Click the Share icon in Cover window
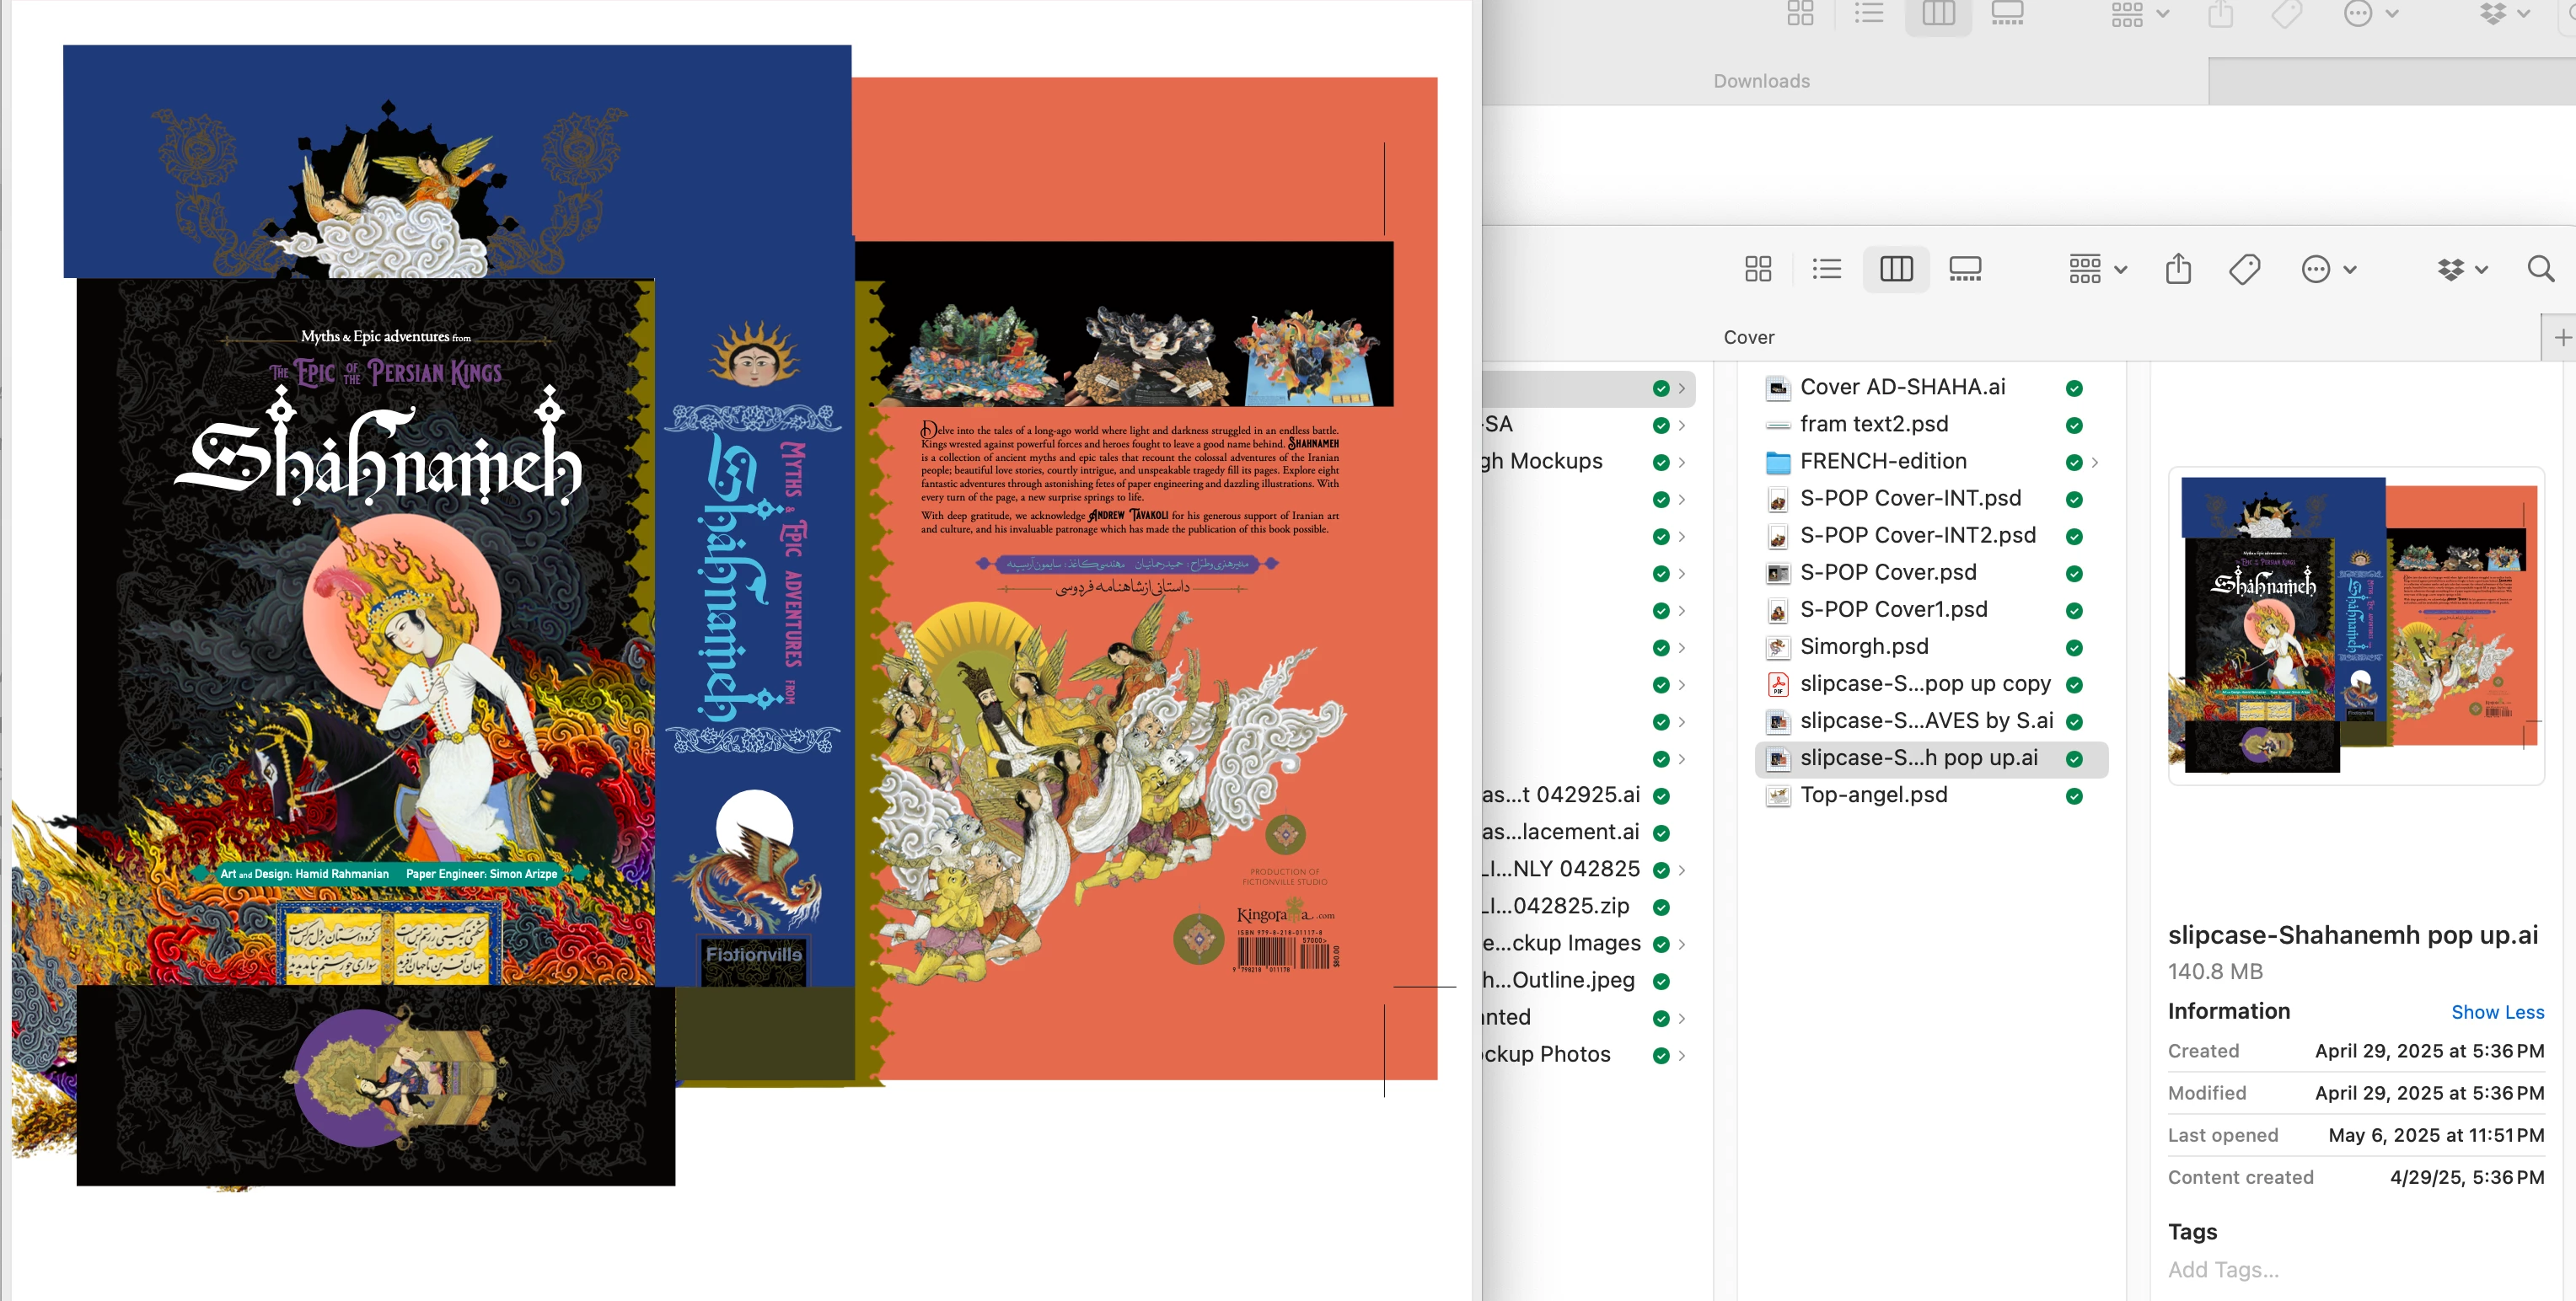 tap(2178, 269)
